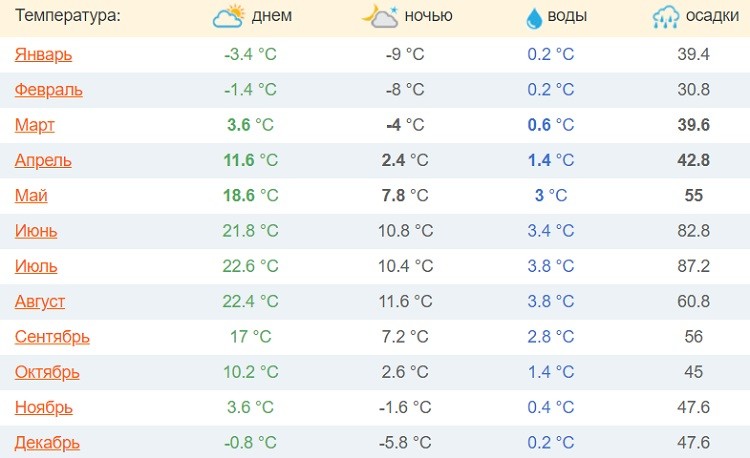This screenshot has width=750, height=458.
Task: Open the Апрель month link
Action: 43,160
